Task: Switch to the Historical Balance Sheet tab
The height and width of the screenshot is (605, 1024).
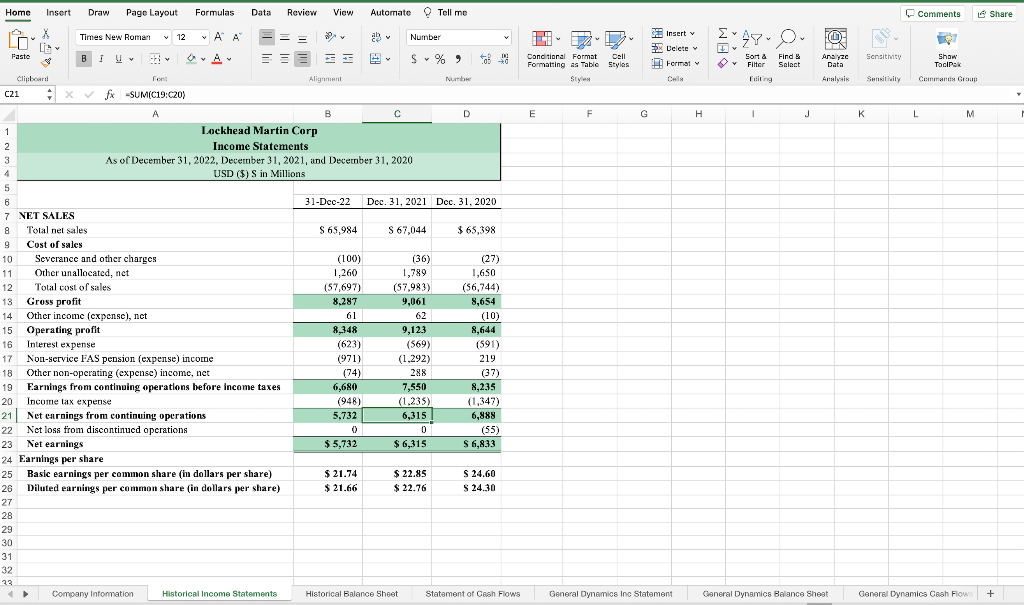Action: [x=351, y=591]
